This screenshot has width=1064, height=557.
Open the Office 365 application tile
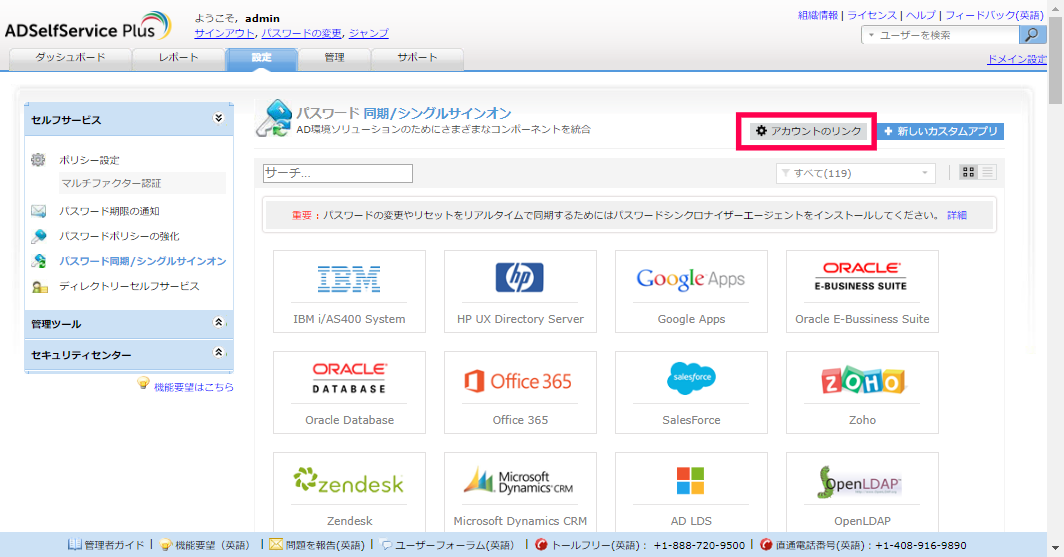(x=520, y=391)
